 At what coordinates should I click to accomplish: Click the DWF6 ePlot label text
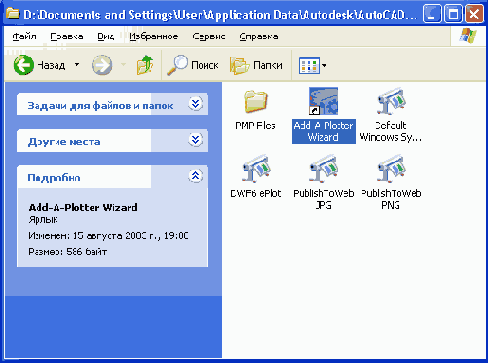(256, 193)
